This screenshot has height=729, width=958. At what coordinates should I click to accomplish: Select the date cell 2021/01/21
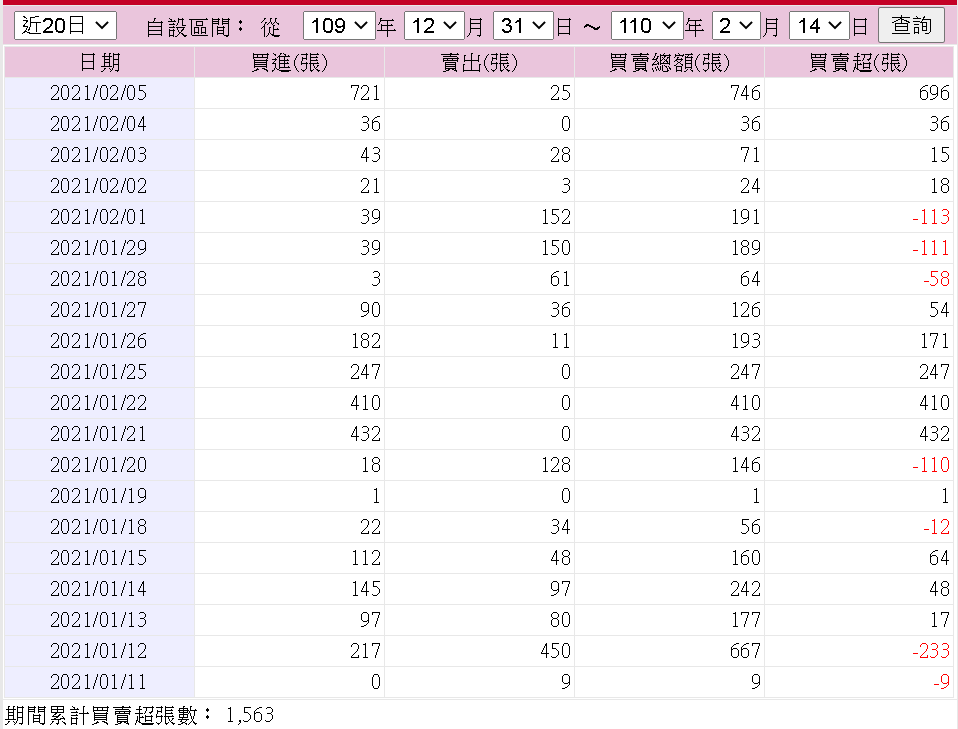pyautogui.click(x=98, y=434)
